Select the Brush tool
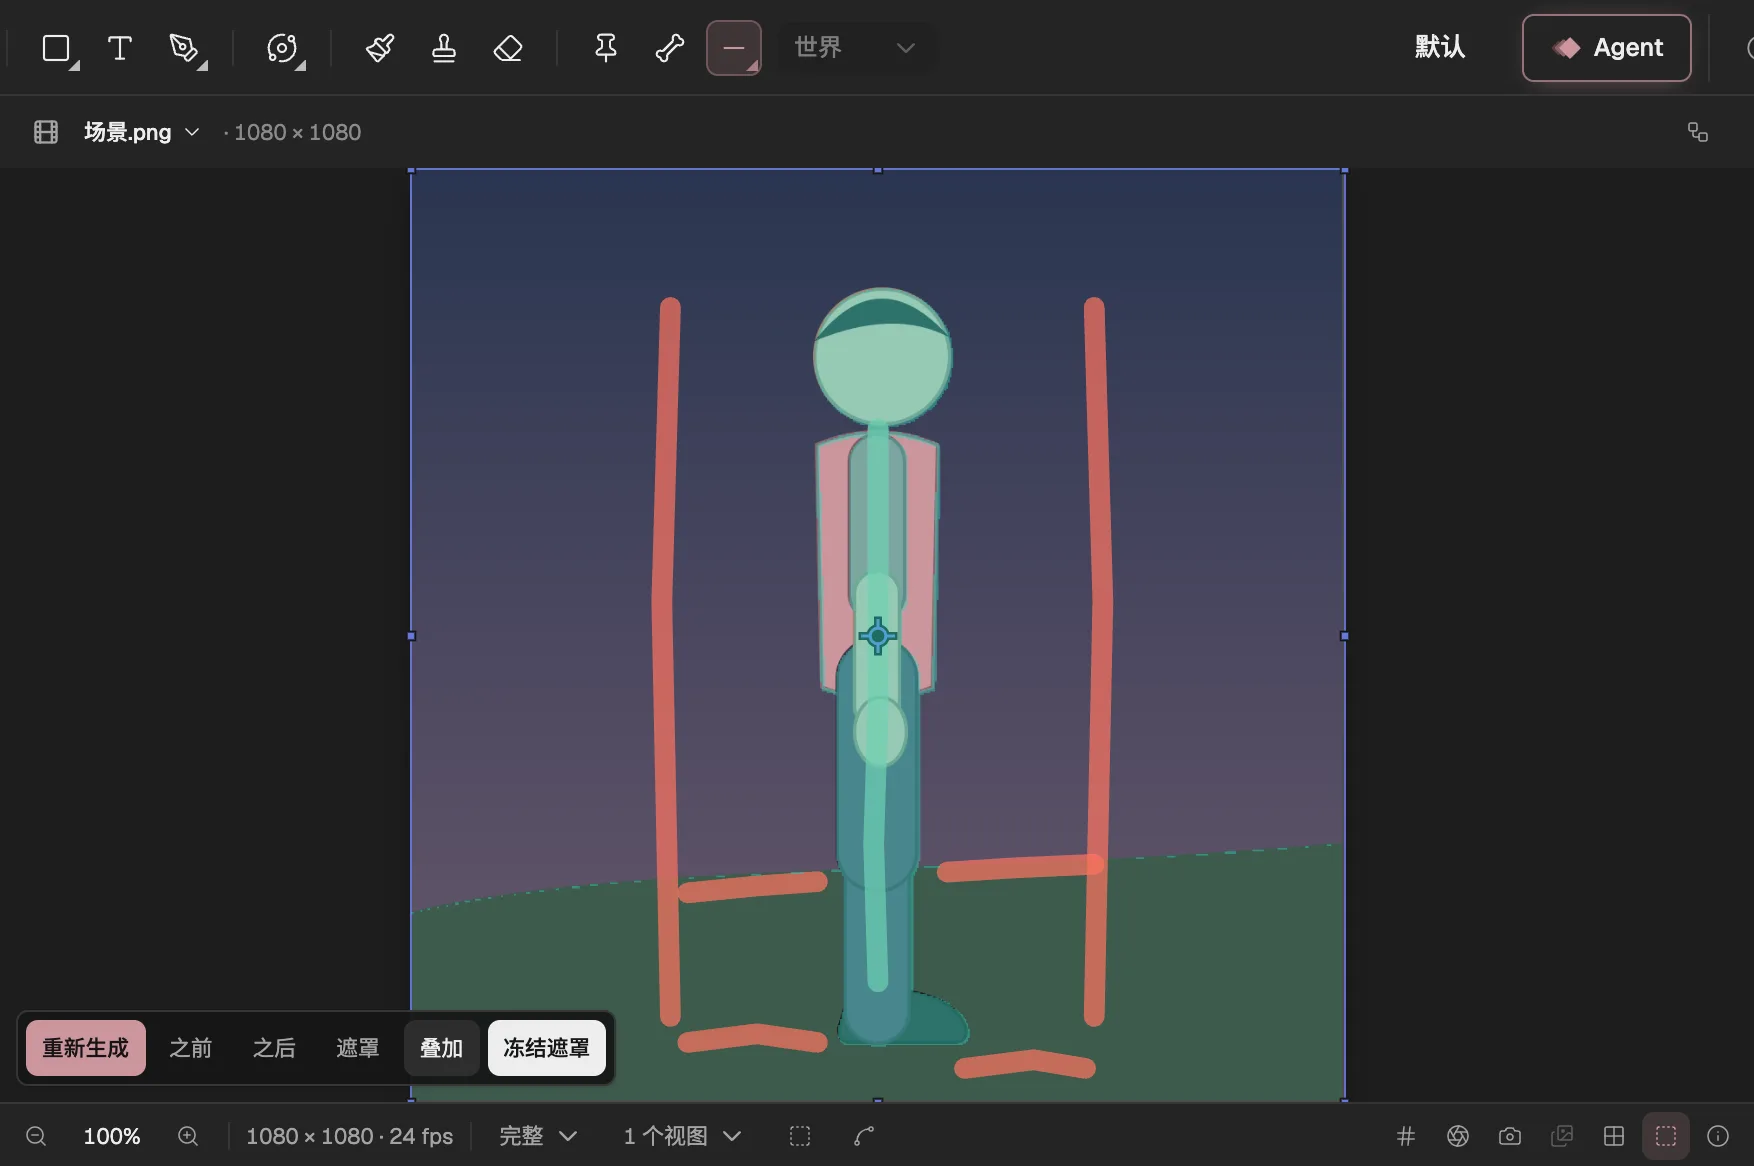The height and width of the screenshot is (1166, 1754). pos(380,48)
